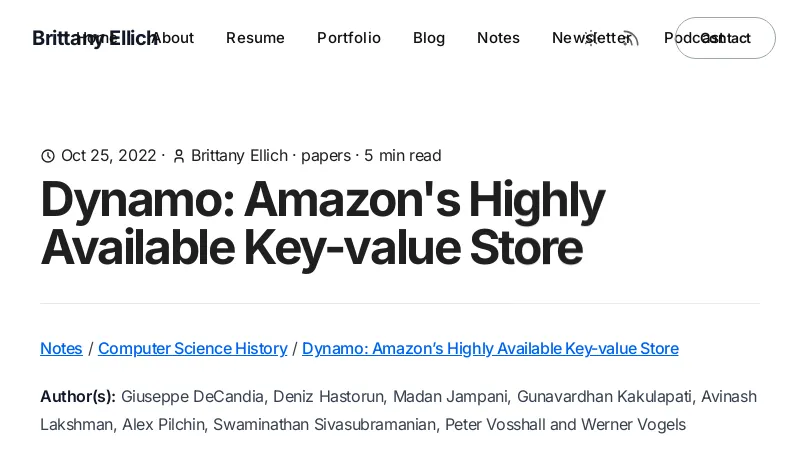Click the Brittany Ellich author byline

(238, 156)
